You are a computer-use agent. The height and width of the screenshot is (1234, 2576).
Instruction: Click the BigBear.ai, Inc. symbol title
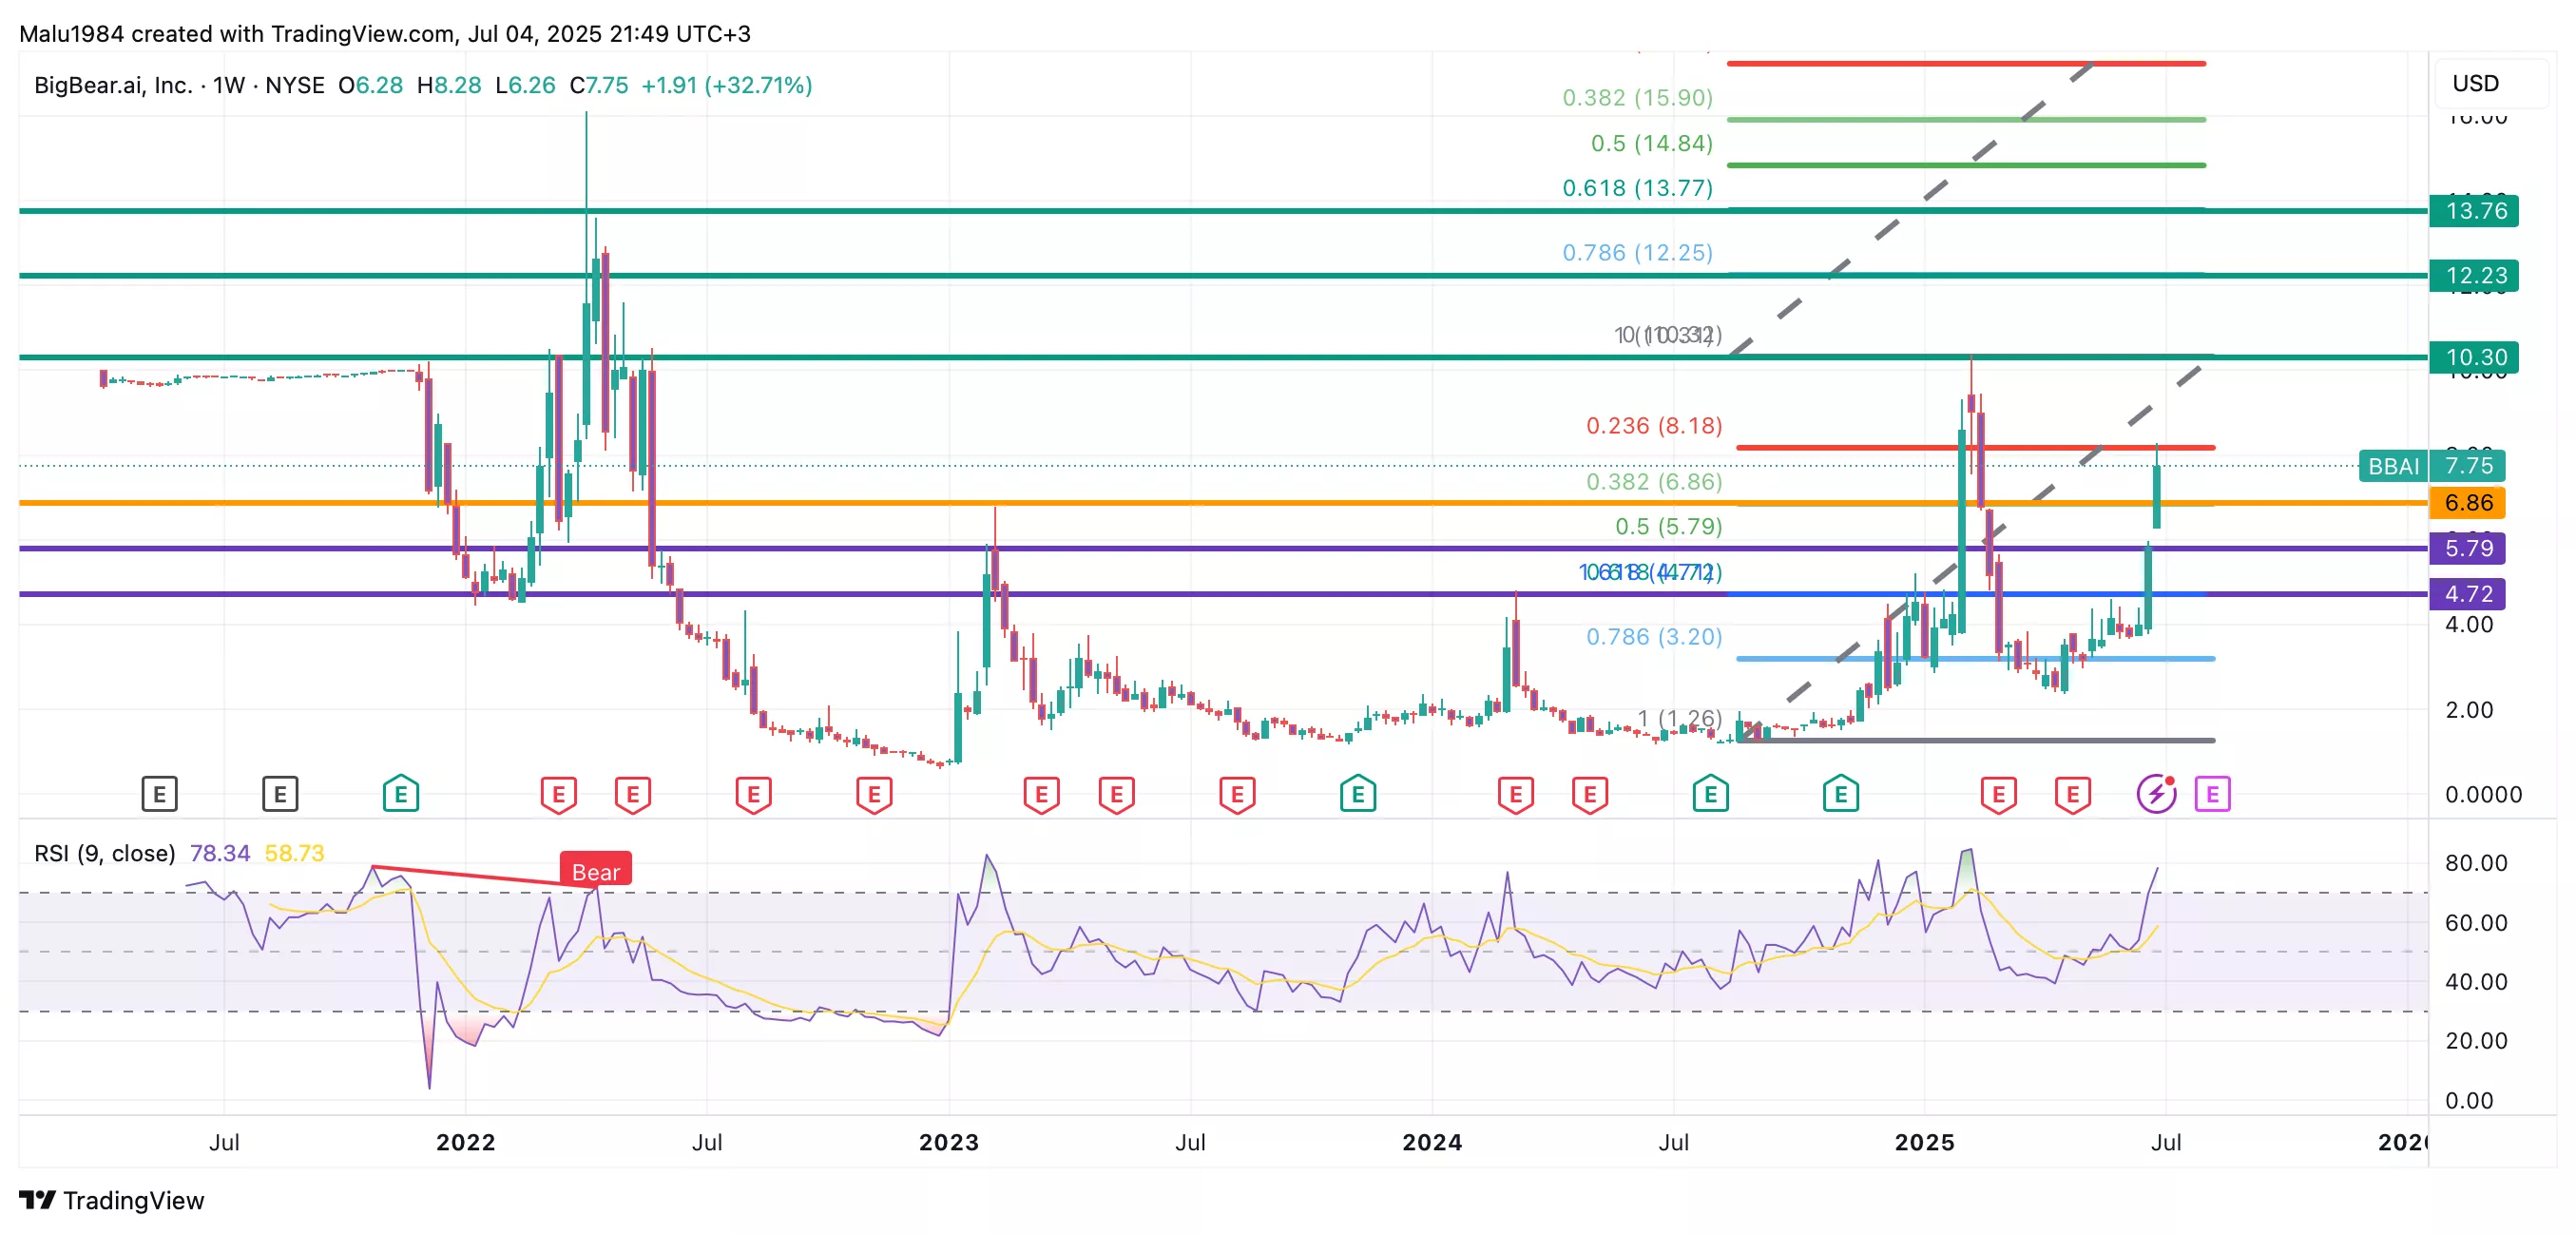(112, 85)
